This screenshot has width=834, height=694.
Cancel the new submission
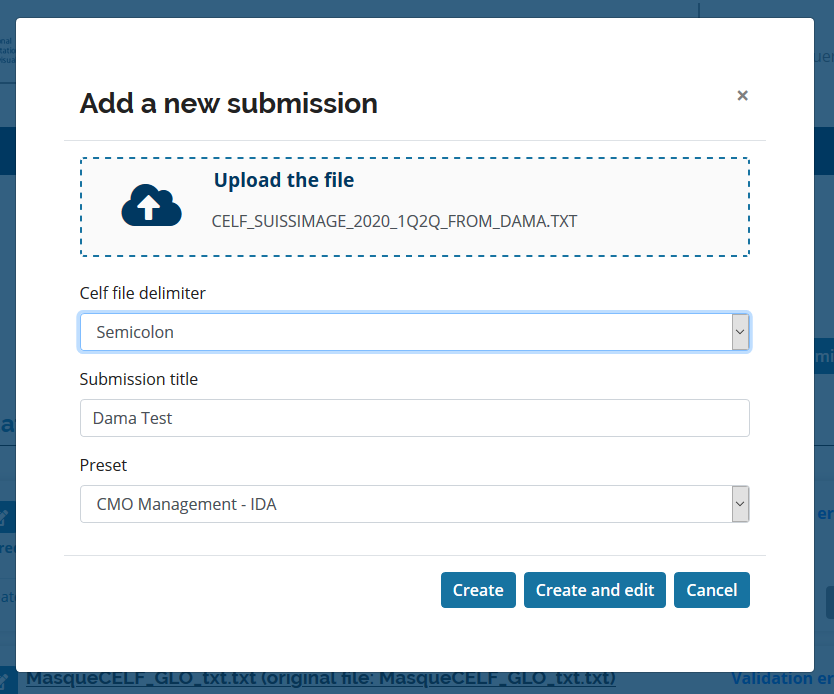point(711,590)
